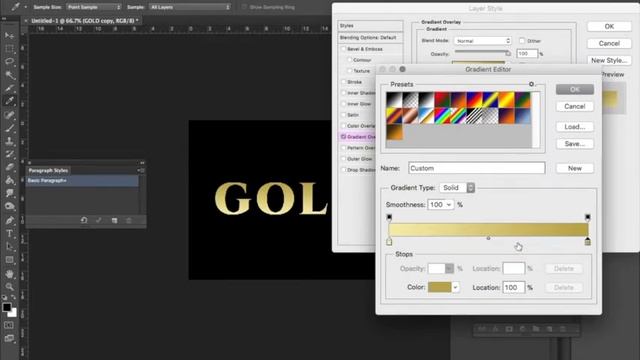Select the Move tool

tap(9, 36)
